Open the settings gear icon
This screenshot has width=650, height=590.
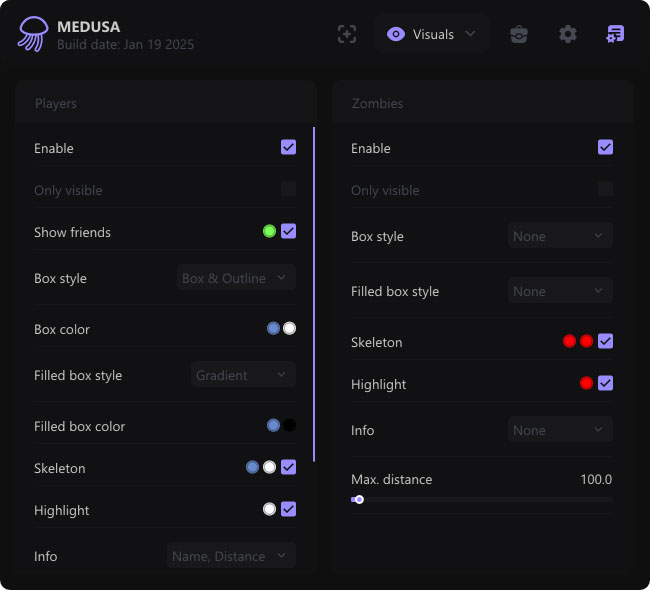[568, 34]
